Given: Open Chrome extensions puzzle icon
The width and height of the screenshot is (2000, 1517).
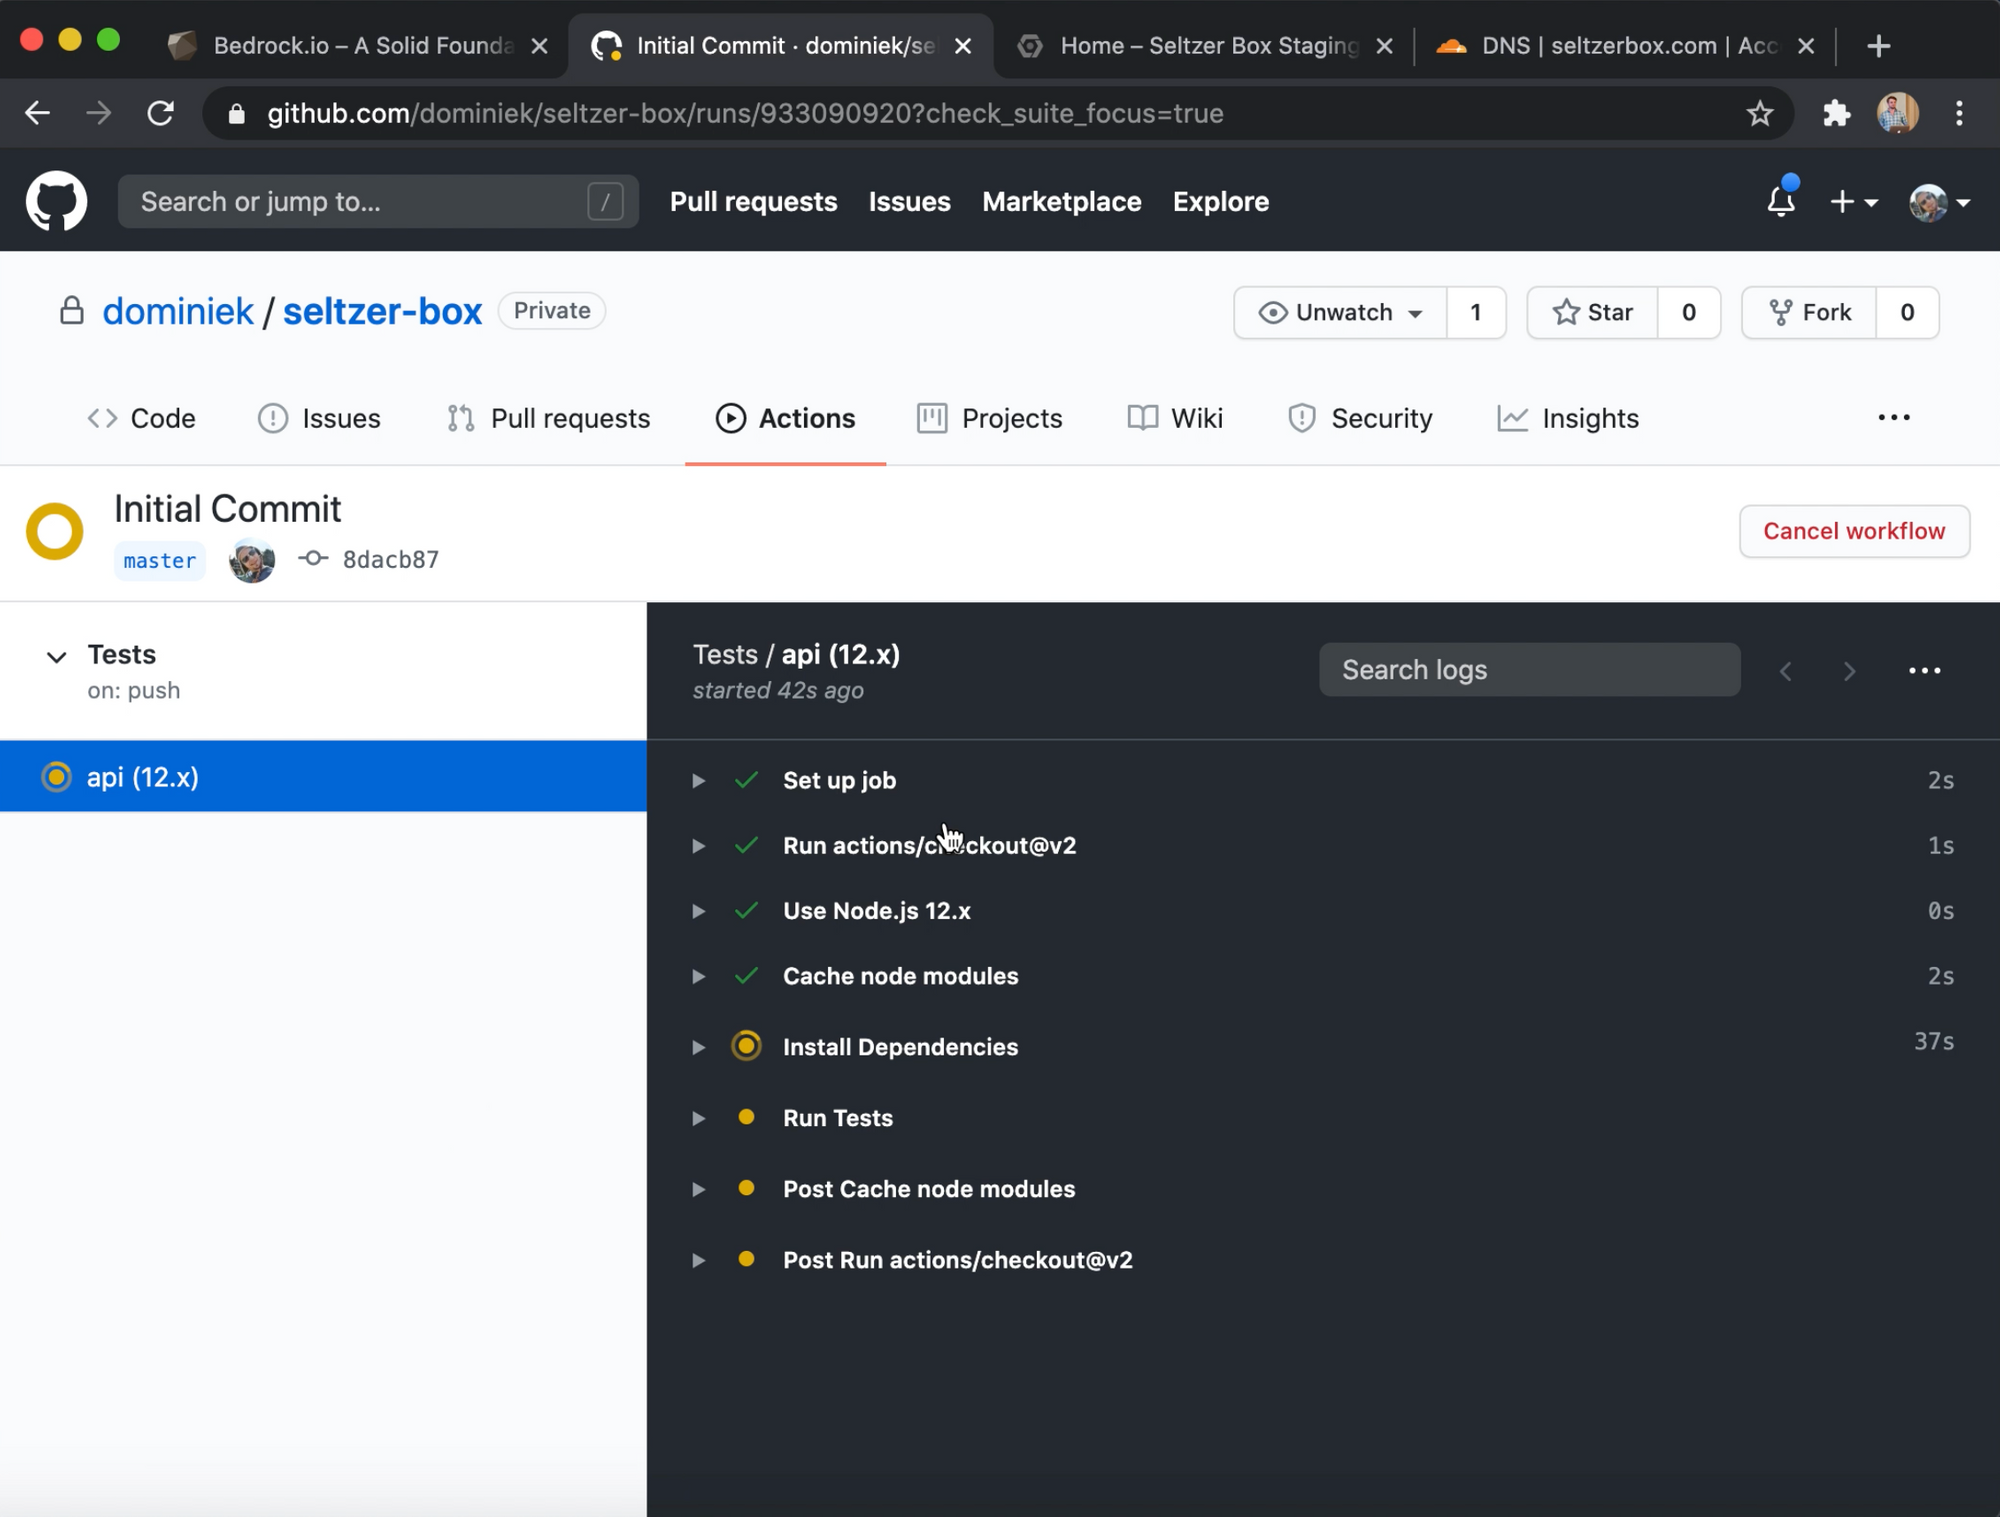Looking at the screenshot, I should coord(1836,113).
